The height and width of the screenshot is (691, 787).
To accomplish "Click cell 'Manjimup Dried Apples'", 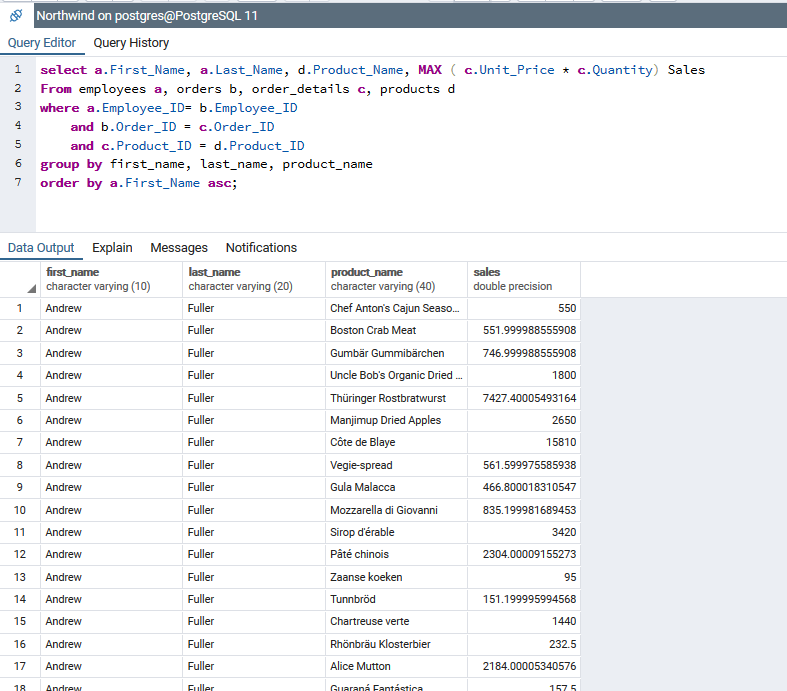I will point(397,420).
